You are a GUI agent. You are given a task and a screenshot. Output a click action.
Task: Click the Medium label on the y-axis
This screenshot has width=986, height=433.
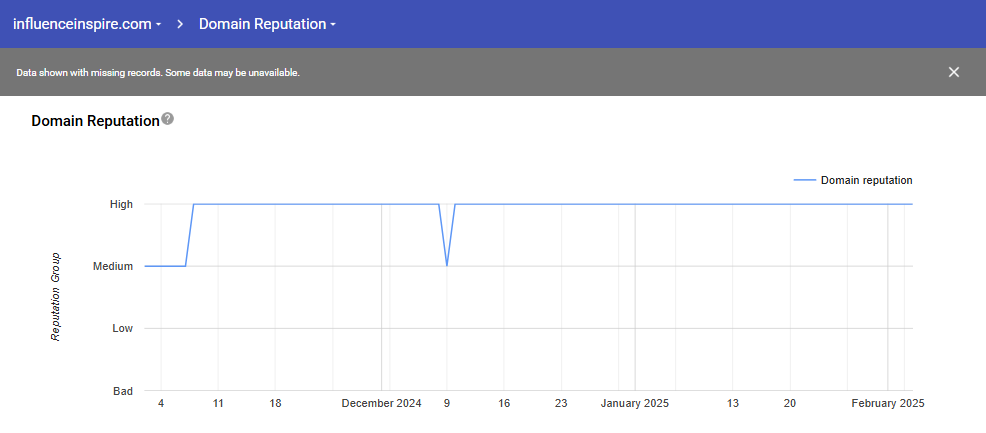113,266
